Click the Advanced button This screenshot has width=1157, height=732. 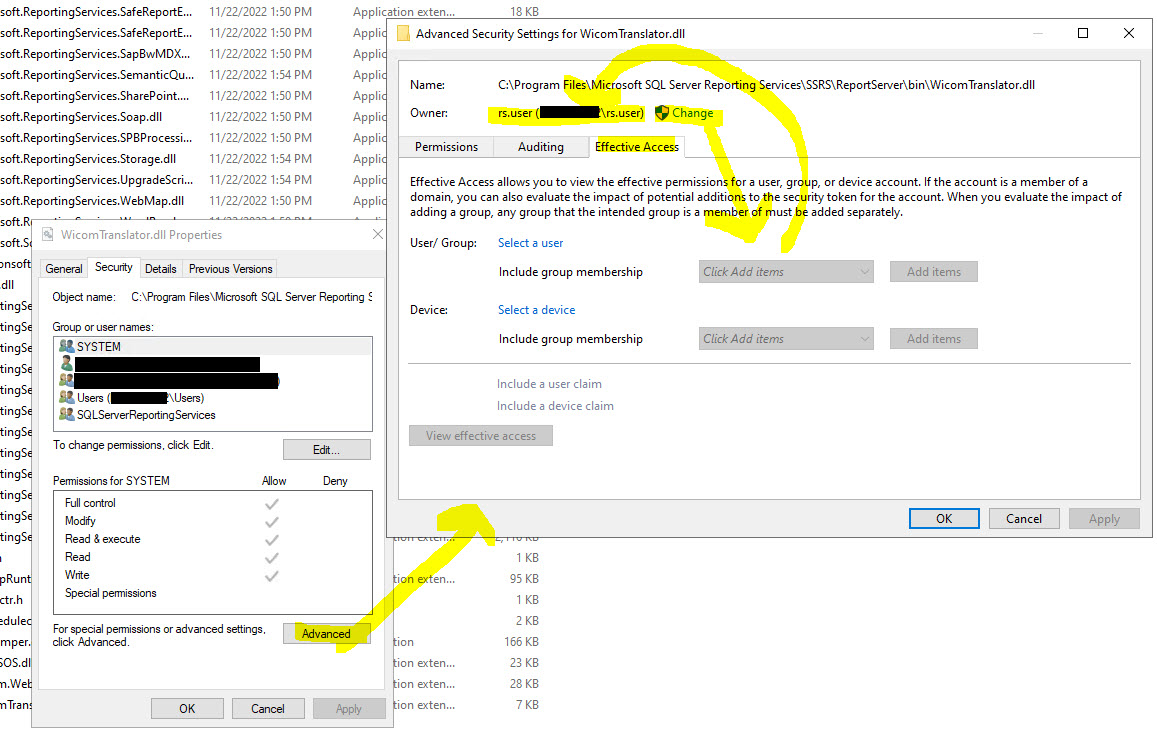tap(329, 633)
